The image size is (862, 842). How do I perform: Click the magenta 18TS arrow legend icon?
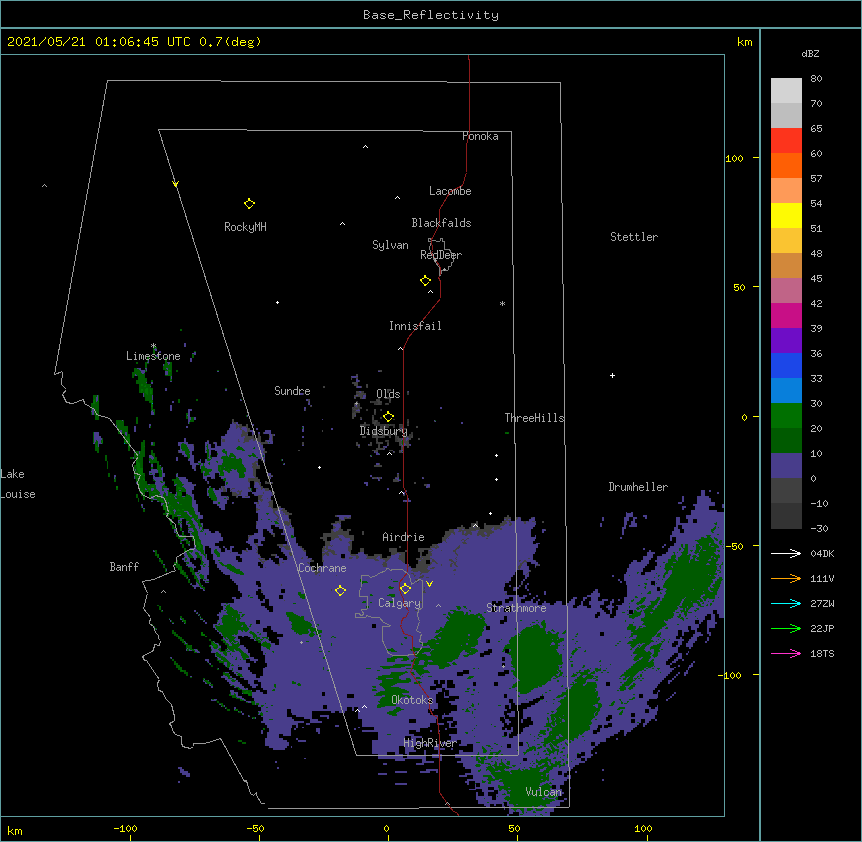pyautogui.click(x=786, y=653)
